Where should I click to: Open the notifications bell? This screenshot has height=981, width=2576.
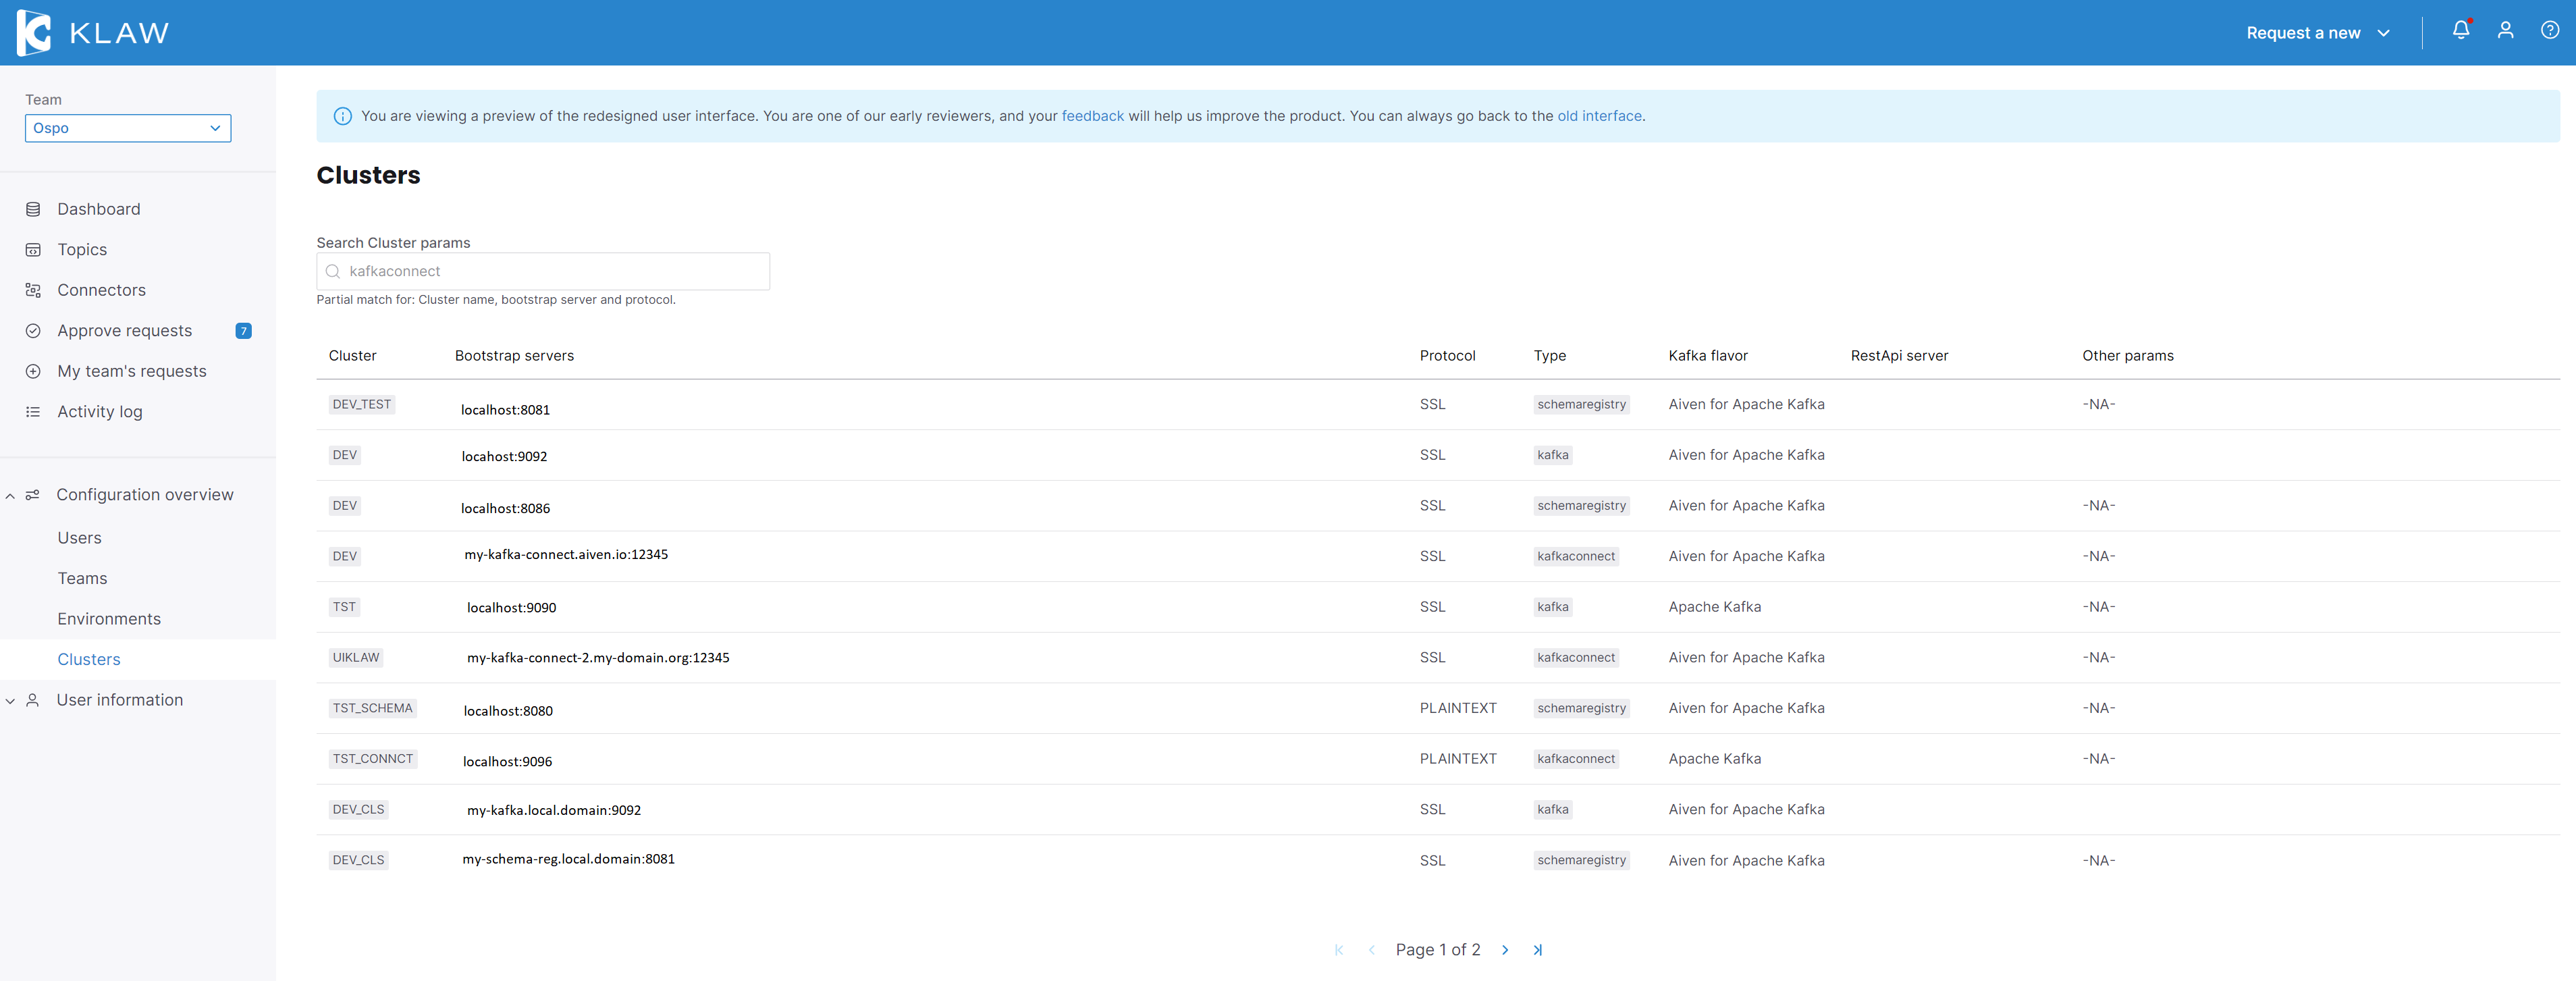tap(2460, 30)
